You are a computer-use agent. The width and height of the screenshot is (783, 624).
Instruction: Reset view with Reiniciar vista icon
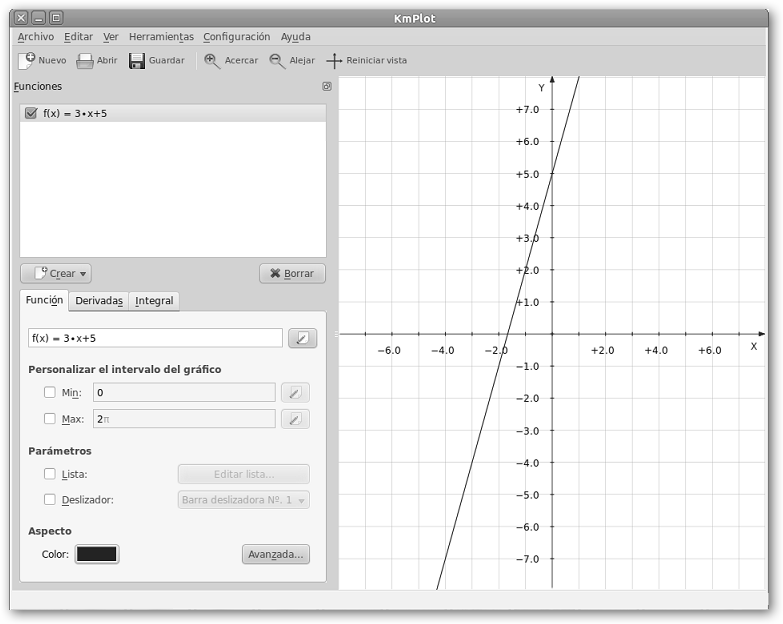point(334,60)
